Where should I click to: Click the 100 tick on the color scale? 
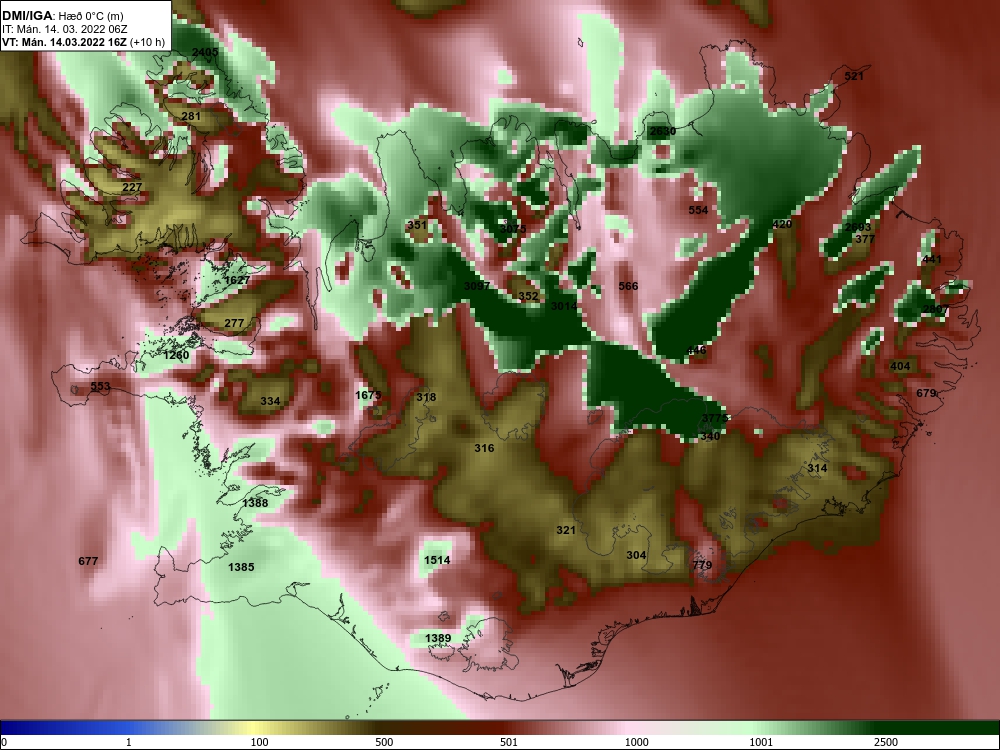(x=259, y=742)
